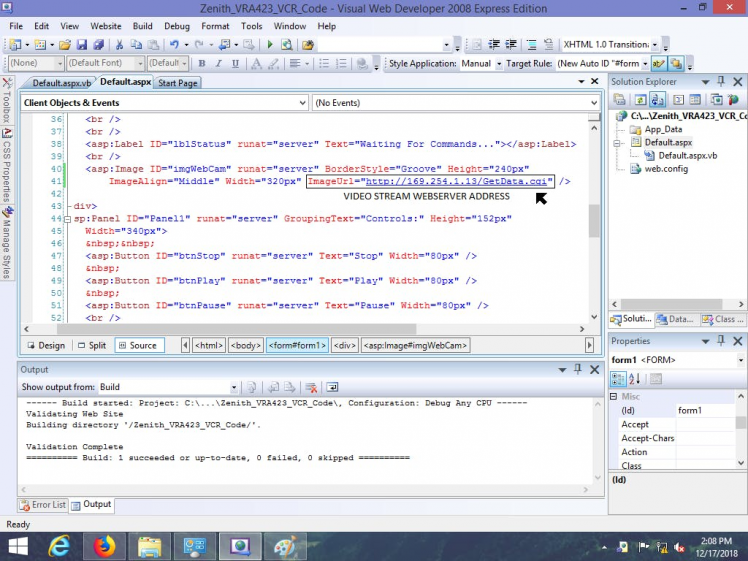Toggle Bold formatting button
Viewport: 748px width, 561px height.
[201, 64]
